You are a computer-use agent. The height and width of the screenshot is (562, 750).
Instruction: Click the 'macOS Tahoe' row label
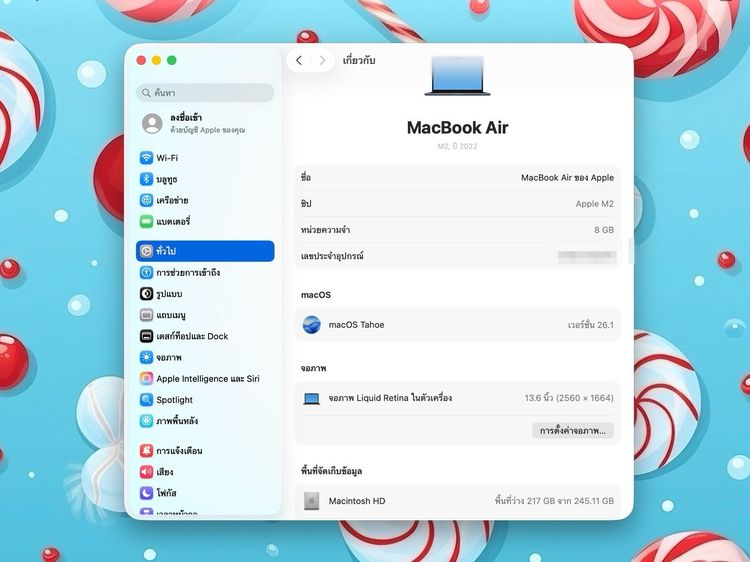coord(356,325)
